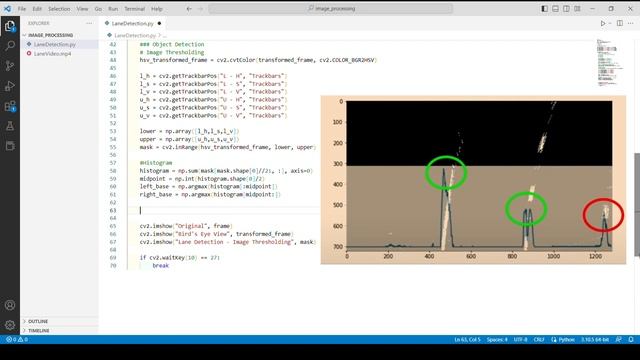Click the unsaved dot on LaneDetection.py tab
The image size is (640, 360).
coord(159,23)
